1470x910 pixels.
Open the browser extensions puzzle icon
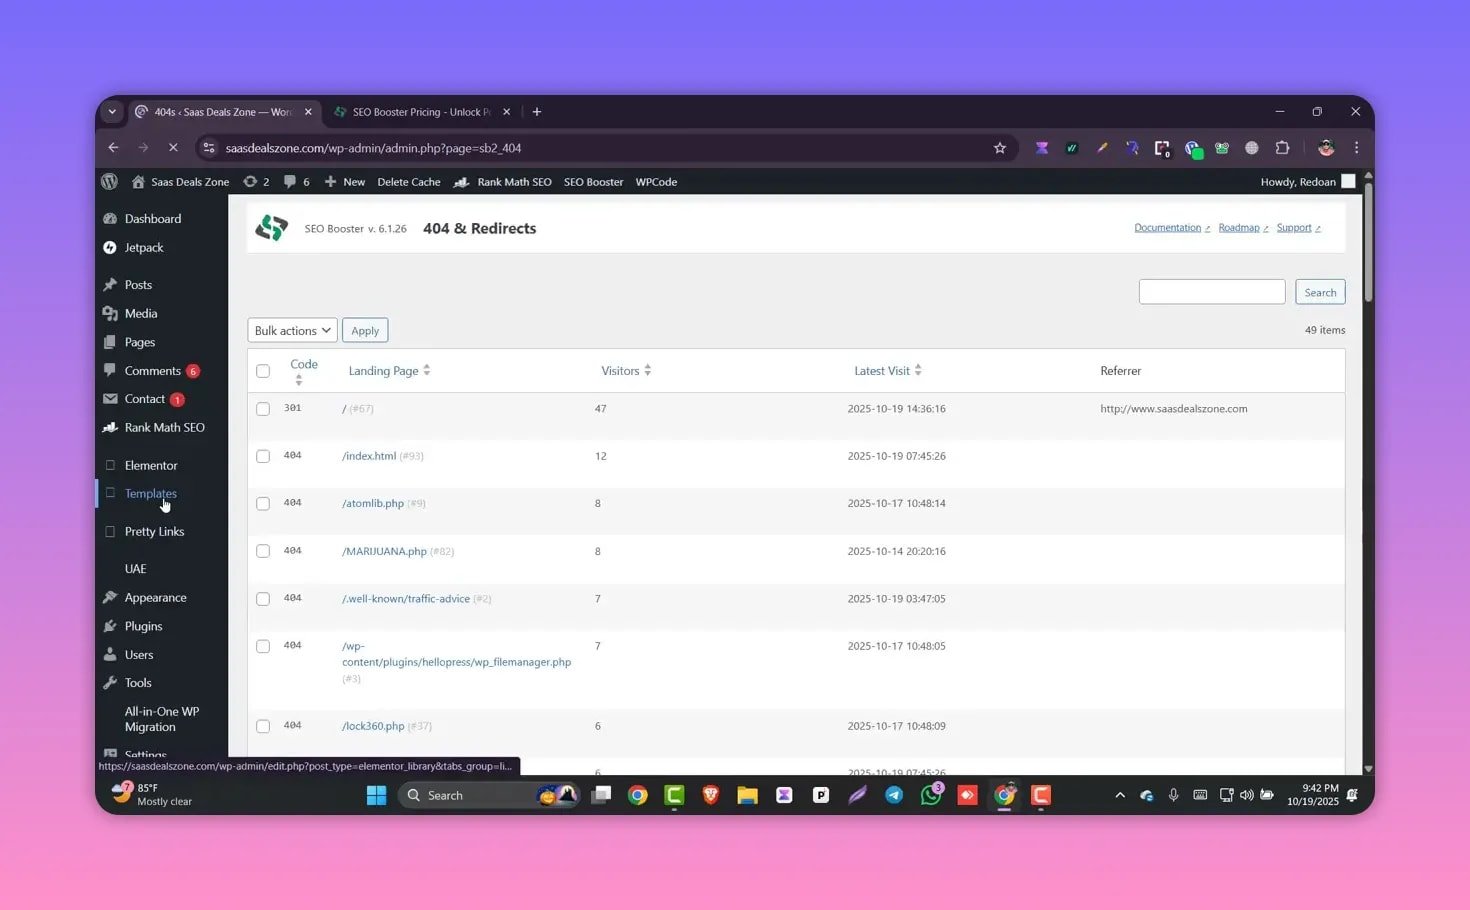click(x=1282, y=148)
